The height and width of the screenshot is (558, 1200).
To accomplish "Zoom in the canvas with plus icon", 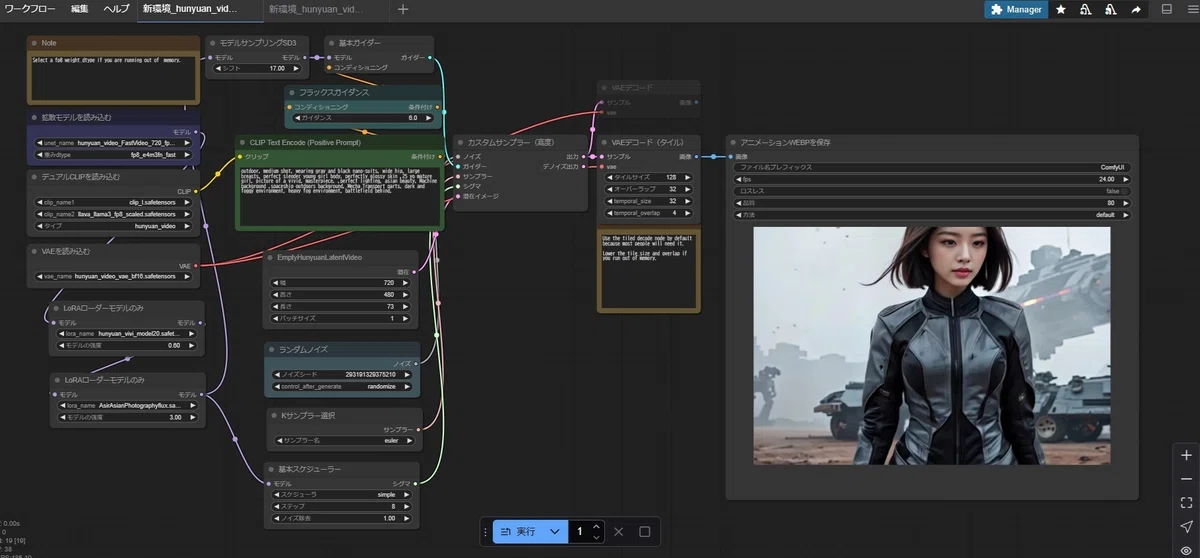I will 1185,453.
